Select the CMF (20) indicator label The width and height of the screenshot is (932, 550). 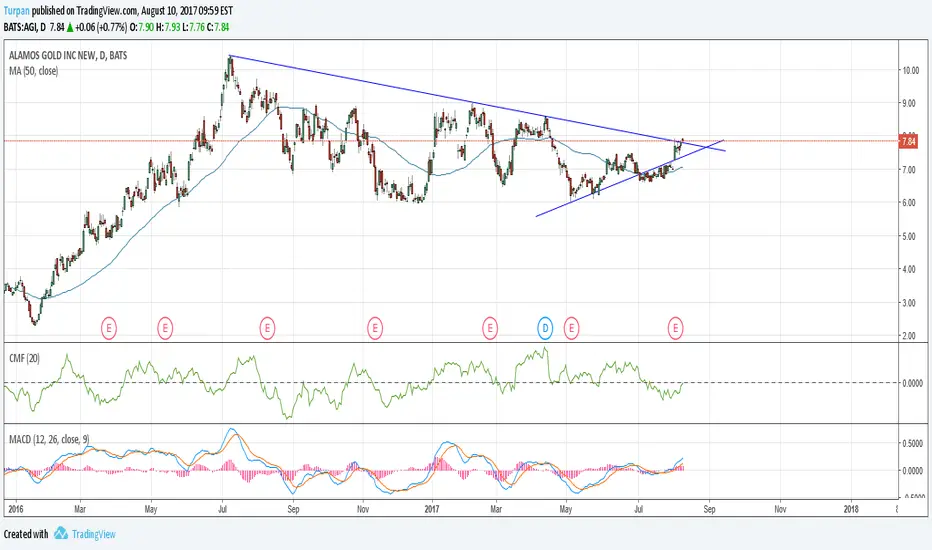pyautogui.click(x=24, y=358)
